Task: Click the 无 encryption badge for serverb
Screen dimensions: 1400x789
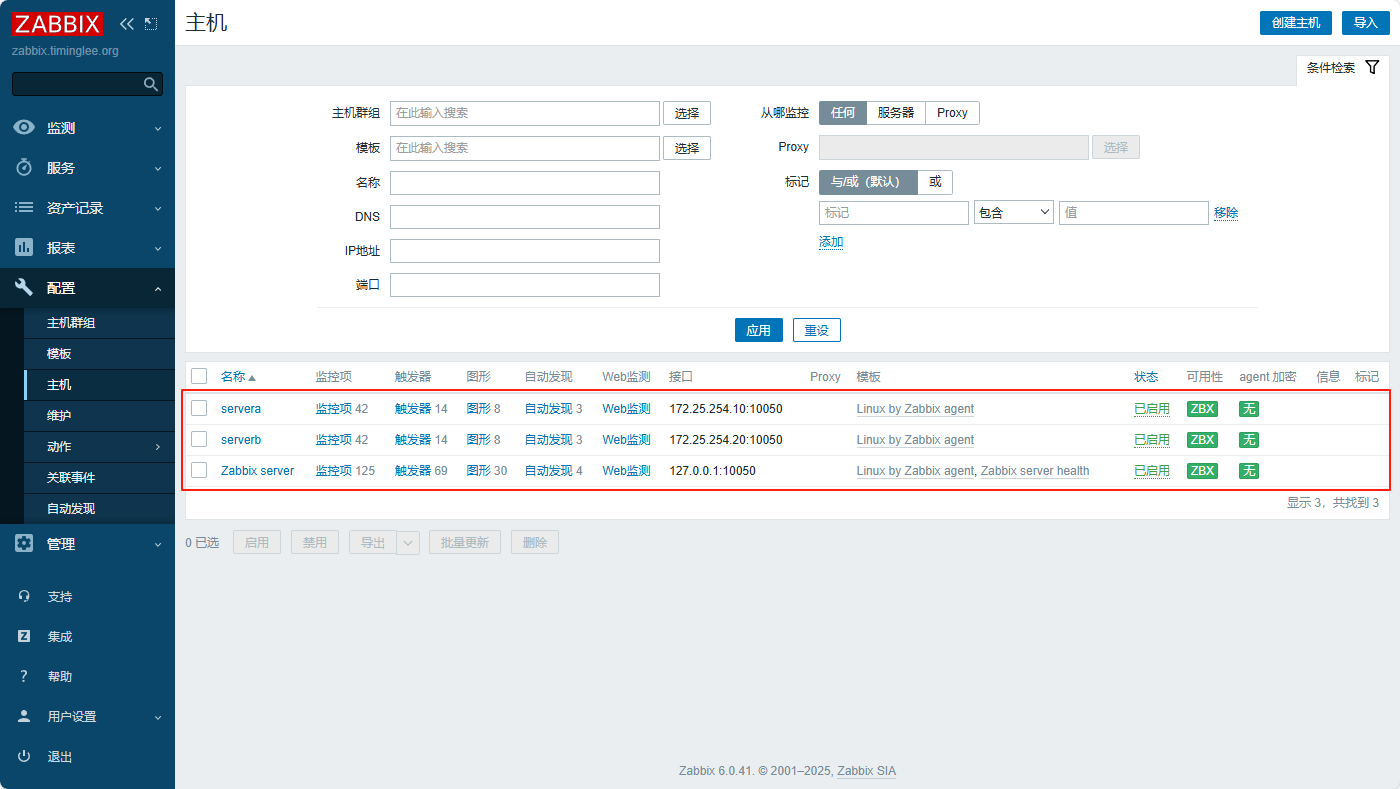Action: coord(1249,440)
